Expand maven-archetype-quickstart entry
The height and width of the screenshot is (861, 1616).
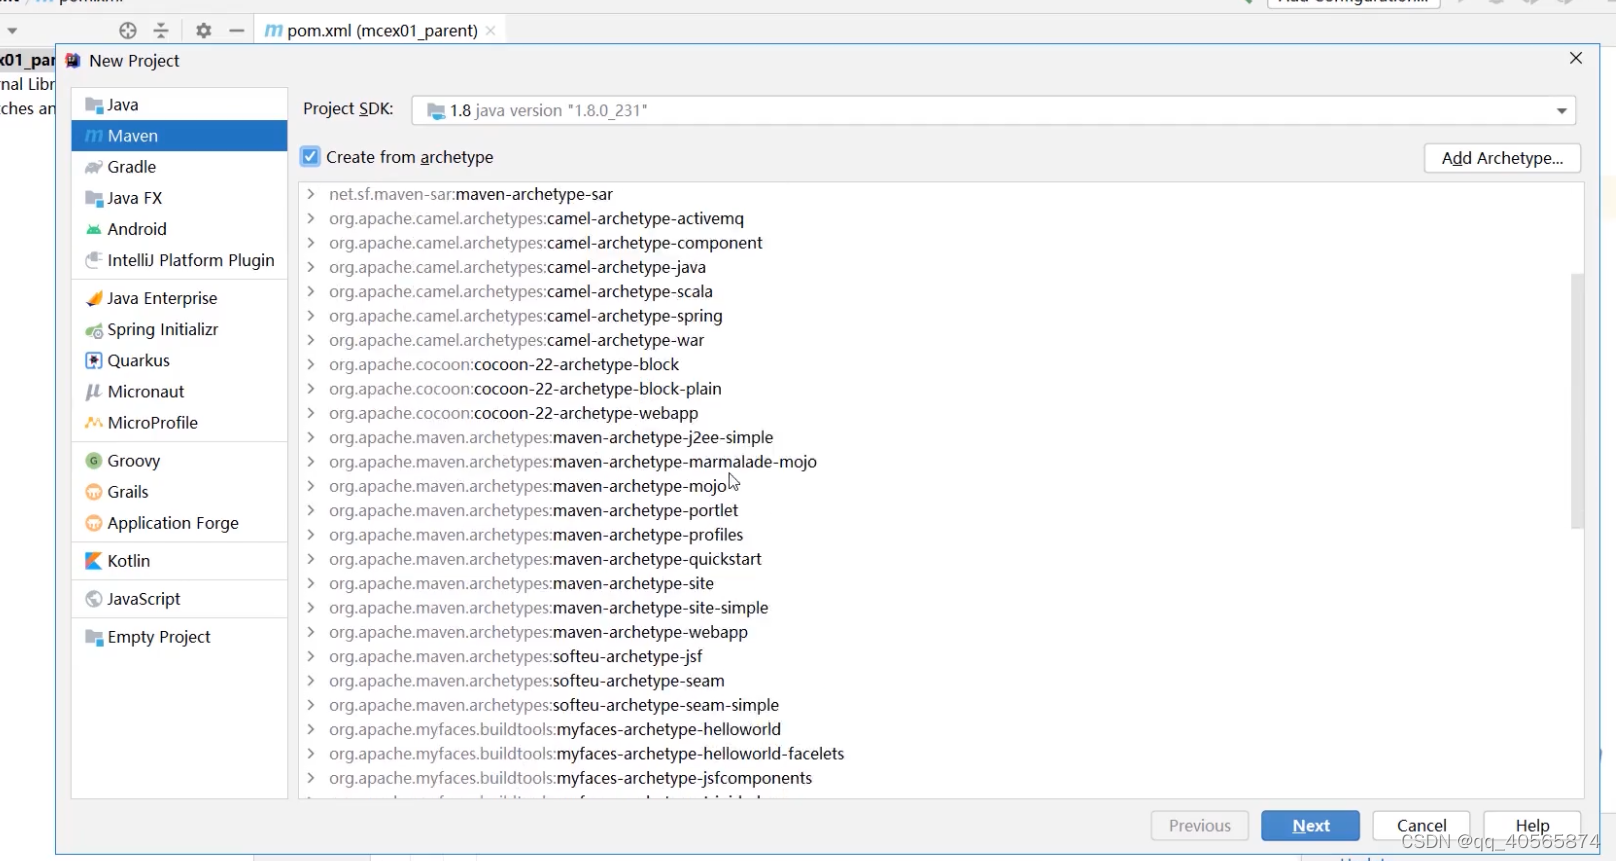pos(311,559)
